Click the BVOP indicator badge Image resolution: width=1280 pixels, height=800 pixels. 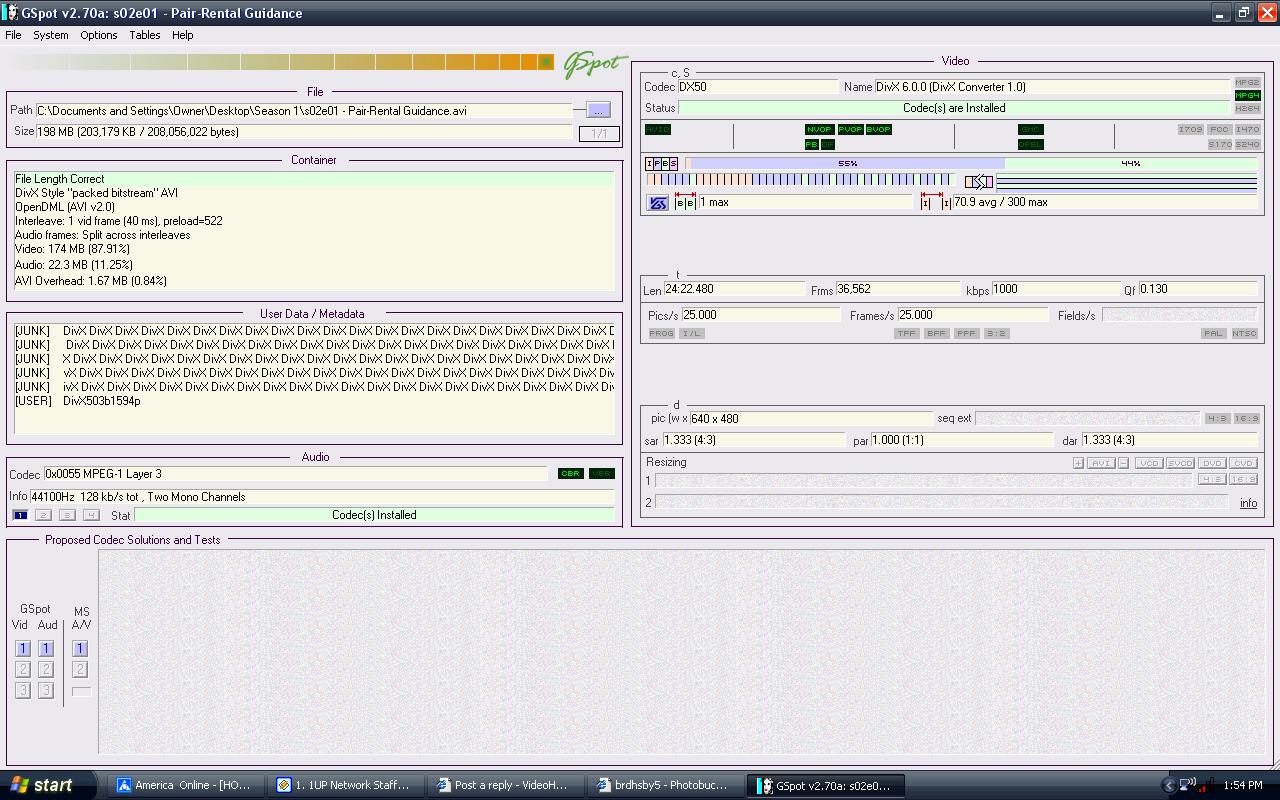pyautogui.click(x=878, y=130)
